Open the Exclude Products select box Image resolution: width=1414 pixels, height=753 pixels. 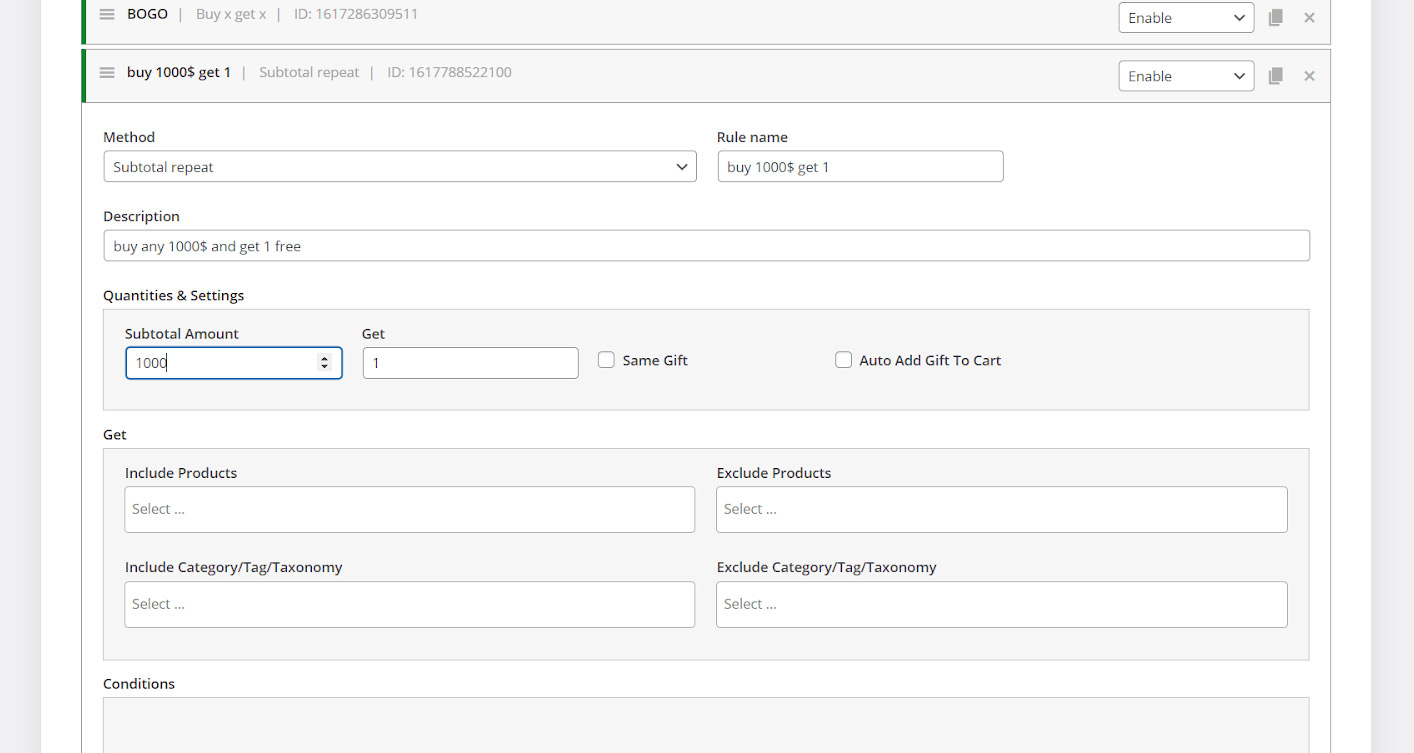(1001, 510)
